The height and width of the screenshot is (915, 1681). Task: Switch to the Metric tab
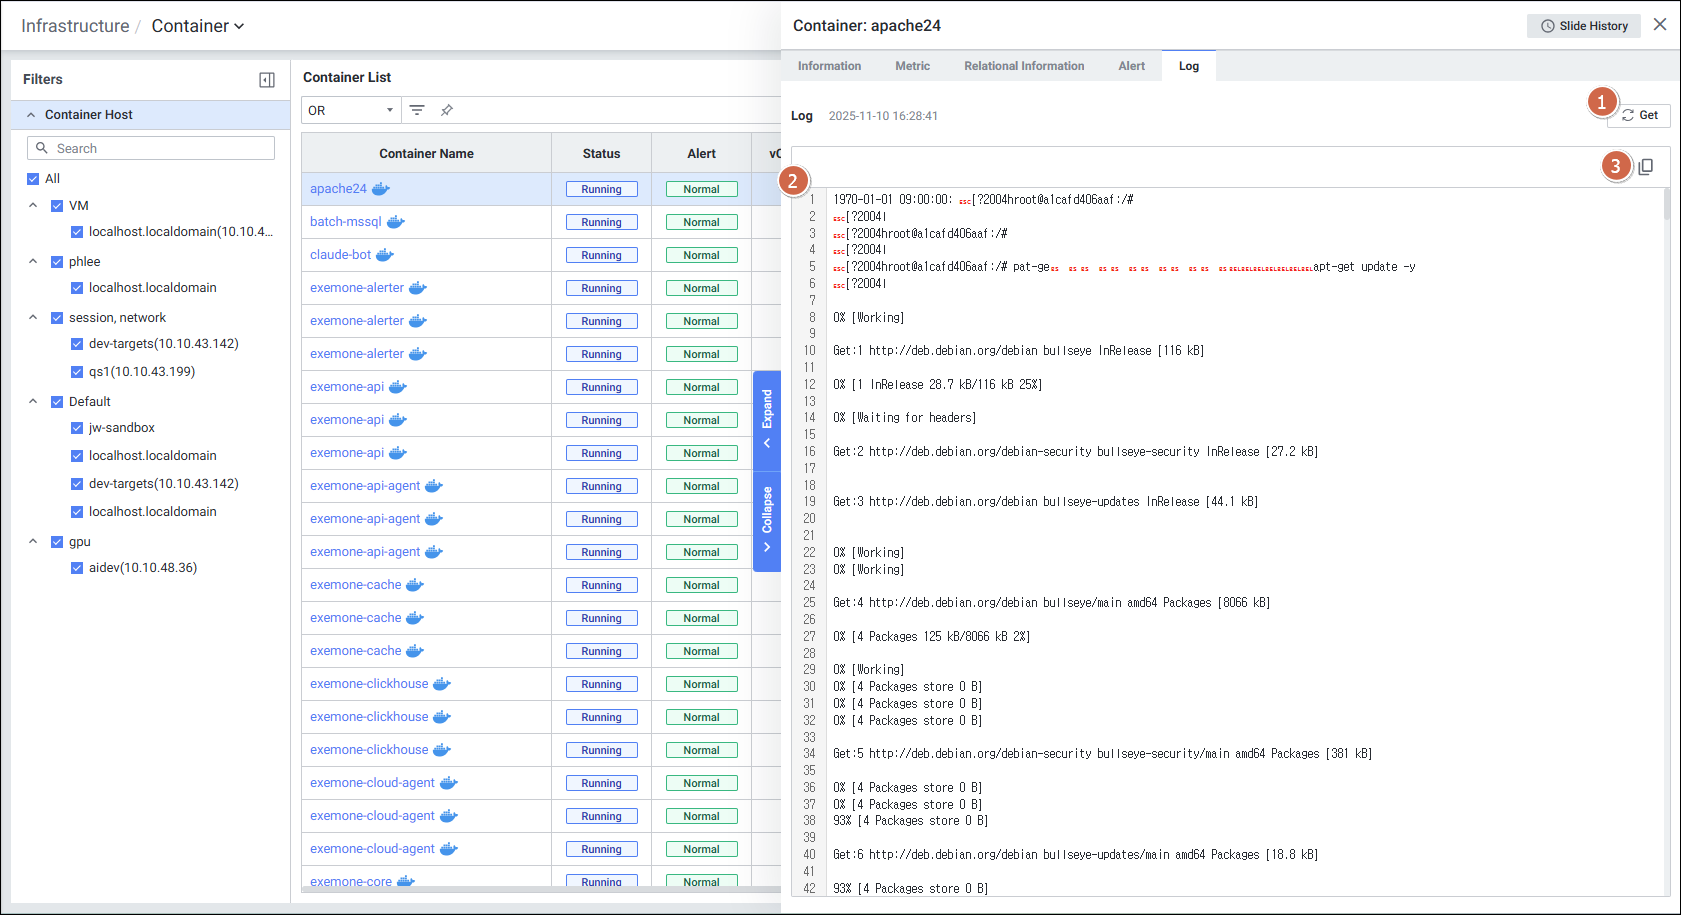(x=912, y=66)
